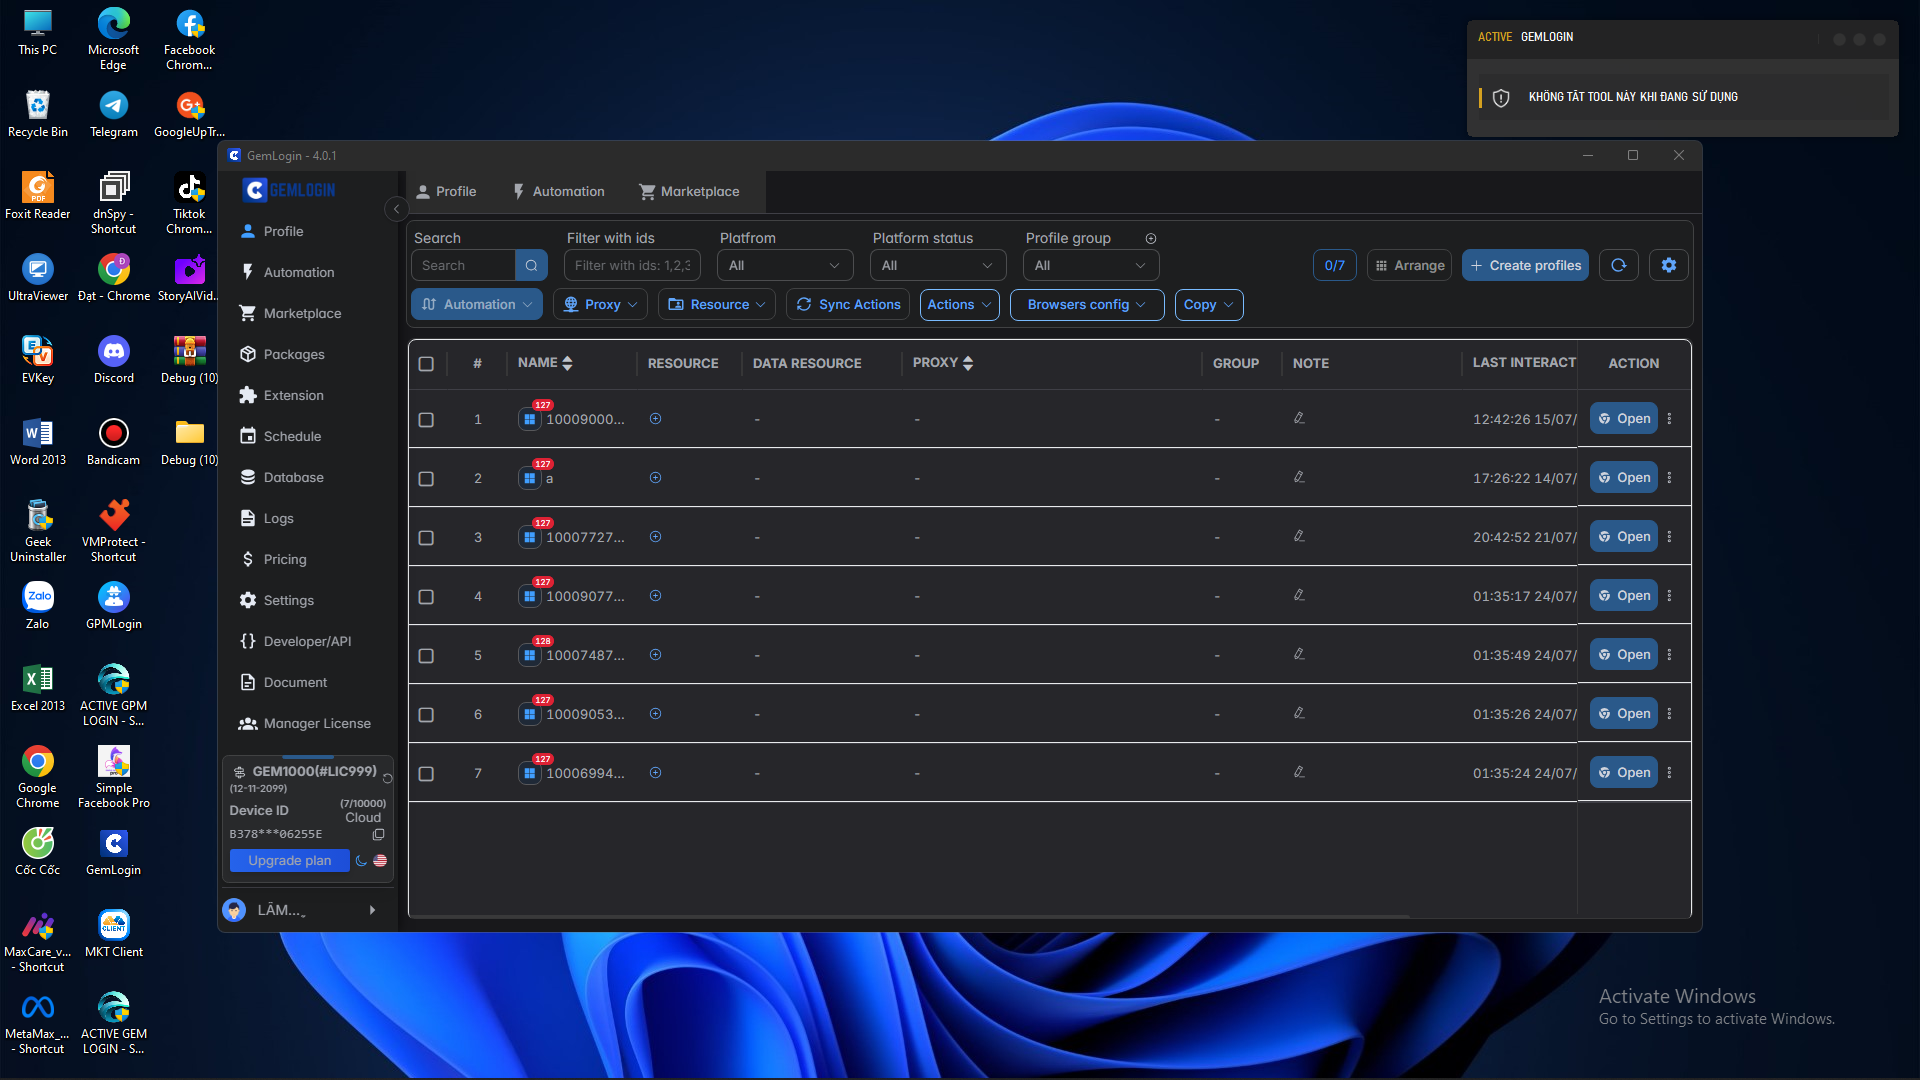Expand the Profile group dropdown

(1091, 265)
